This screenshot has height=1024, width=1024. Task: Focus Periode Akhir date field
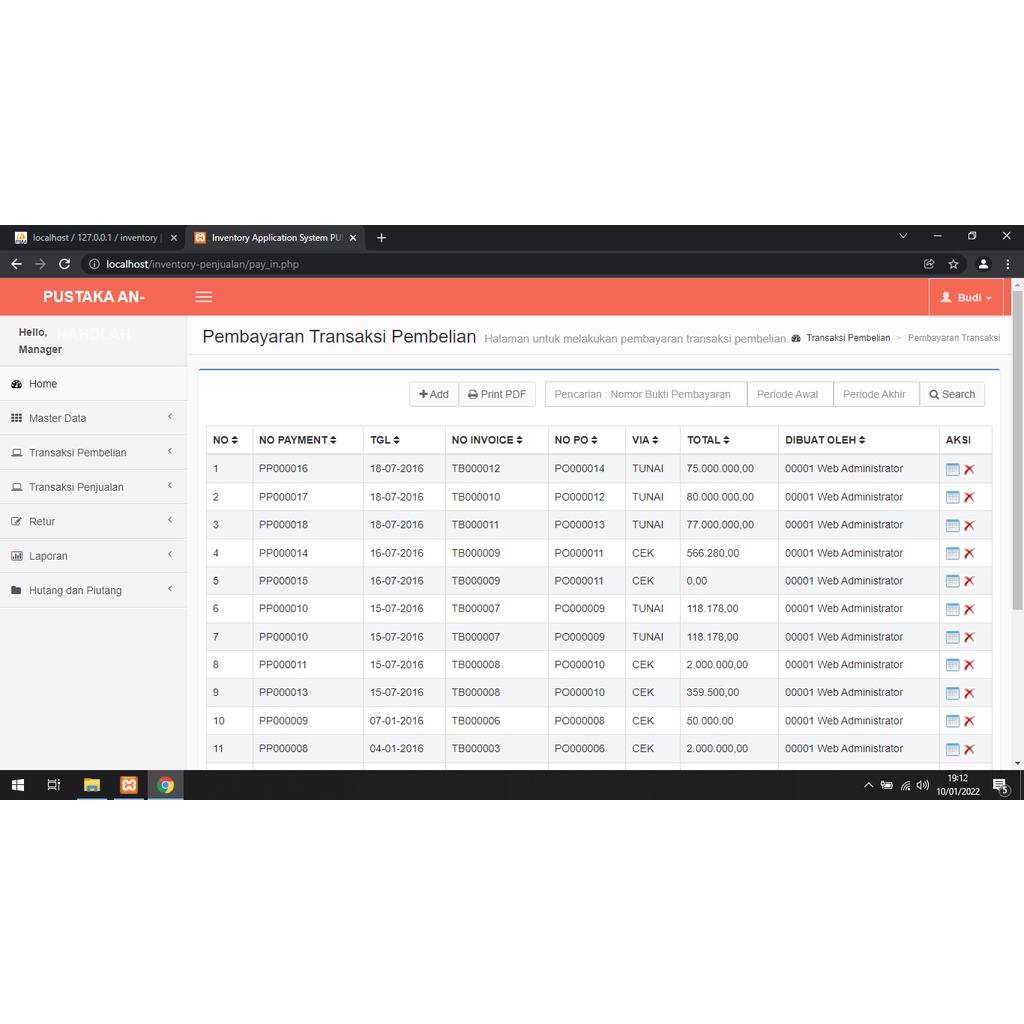pos(876,394)
